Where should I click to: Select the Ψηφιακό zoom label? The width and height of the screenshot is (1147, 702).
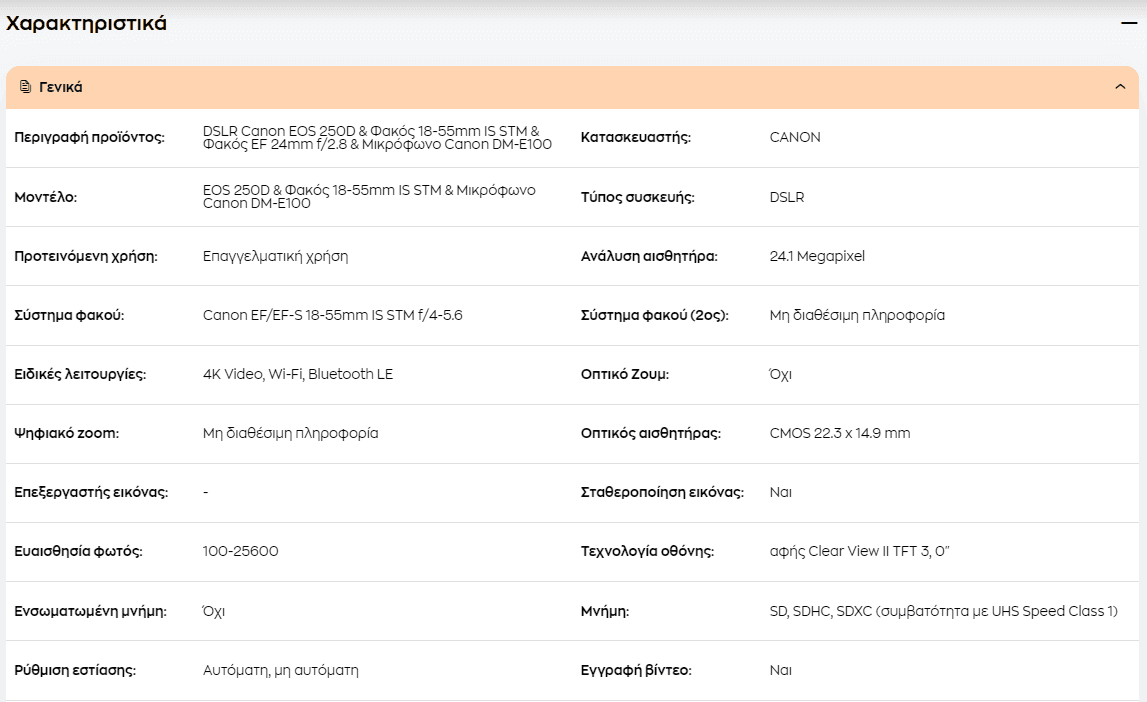pyautogui.click(x=67, y=434)
